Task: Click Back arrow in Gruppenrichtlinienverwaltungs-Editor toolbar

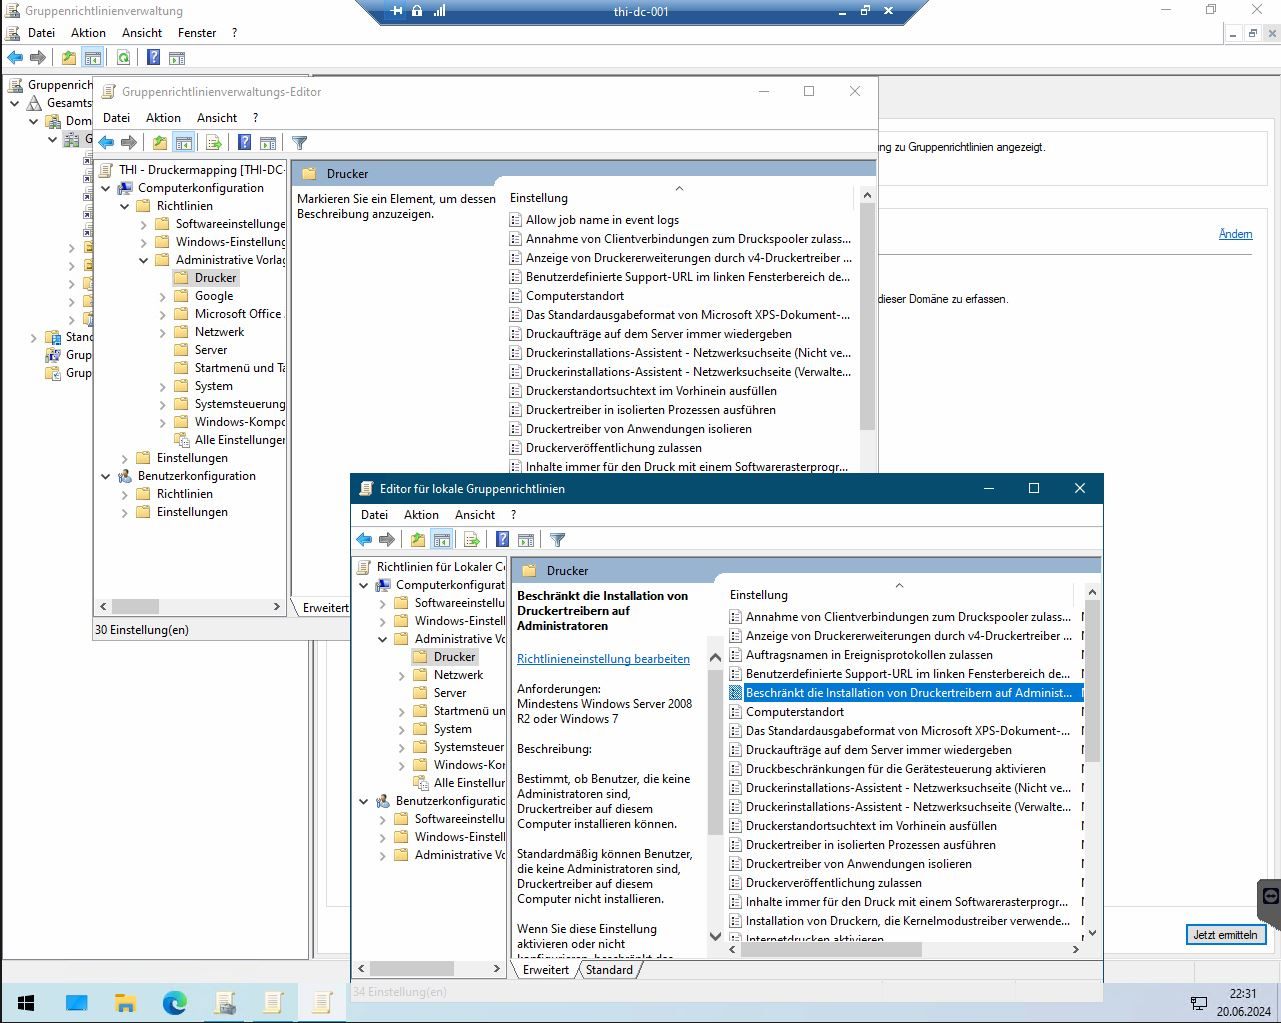Action: pyautogui.click(x=106, y=142)
